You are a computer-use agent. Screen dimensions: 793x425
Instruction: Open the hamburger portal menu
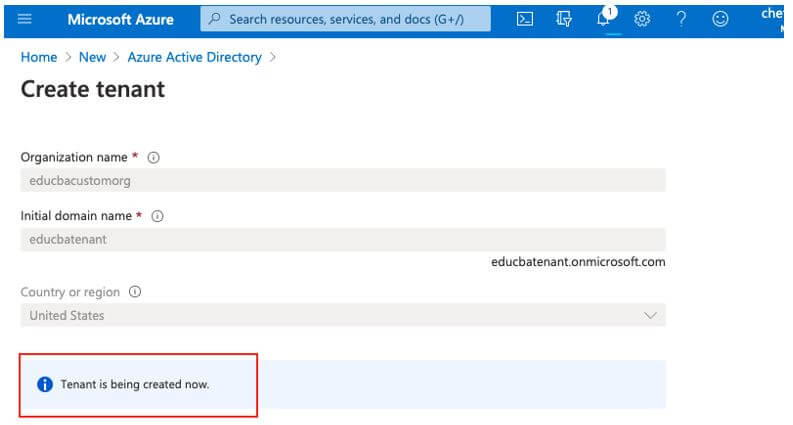25,19
